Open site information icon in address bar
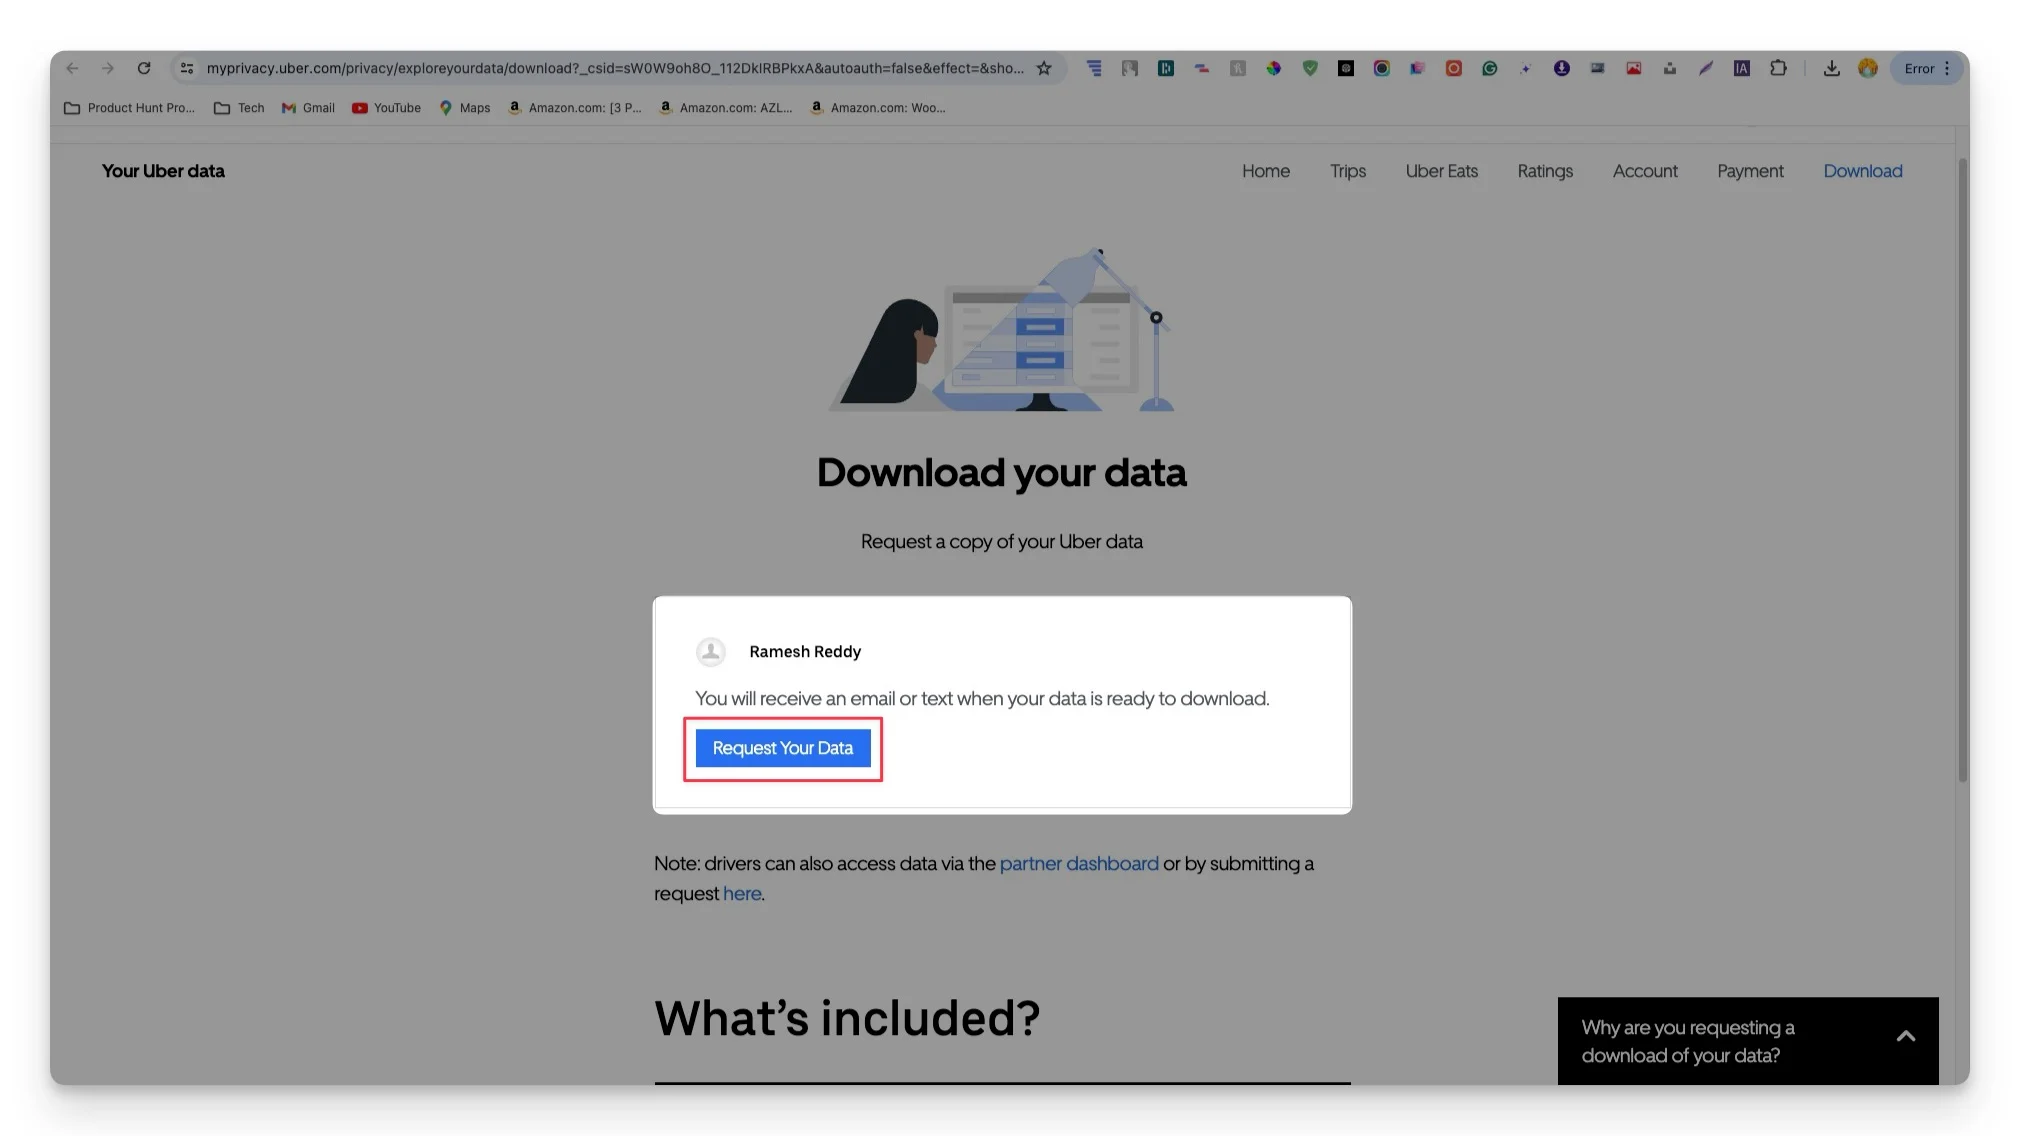Screen dimensions: 2020x1136 (187, 68)
